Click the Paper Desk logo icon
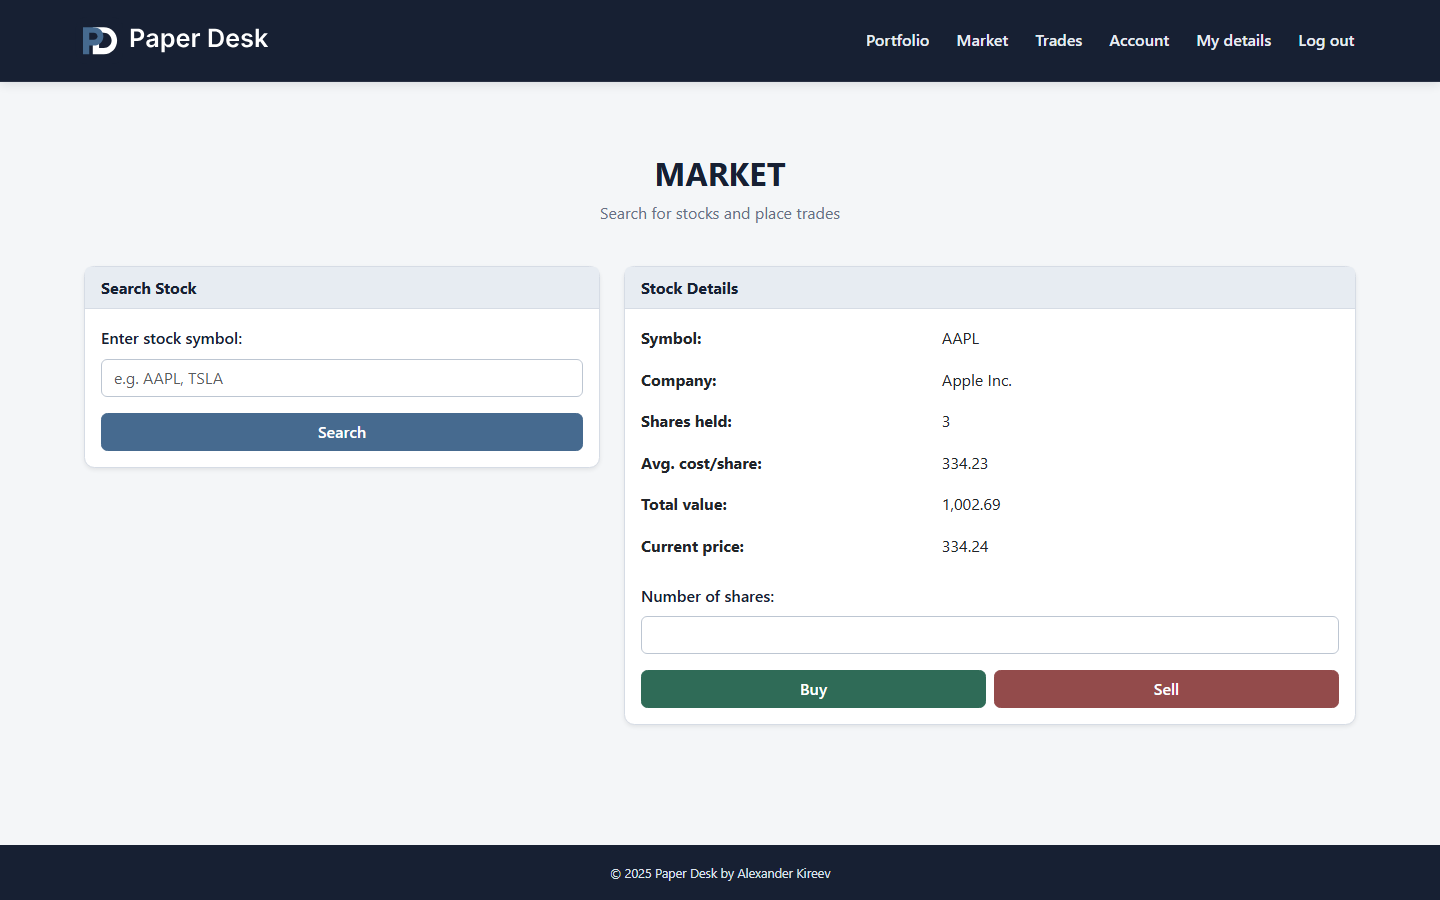Image resolution: width=1440 pixels, height=900 pixels. [x=100, y=40]
